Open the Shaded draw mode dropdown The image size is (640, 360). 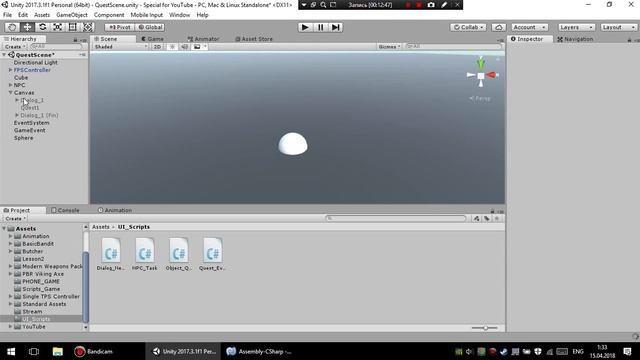coord(121,47)
